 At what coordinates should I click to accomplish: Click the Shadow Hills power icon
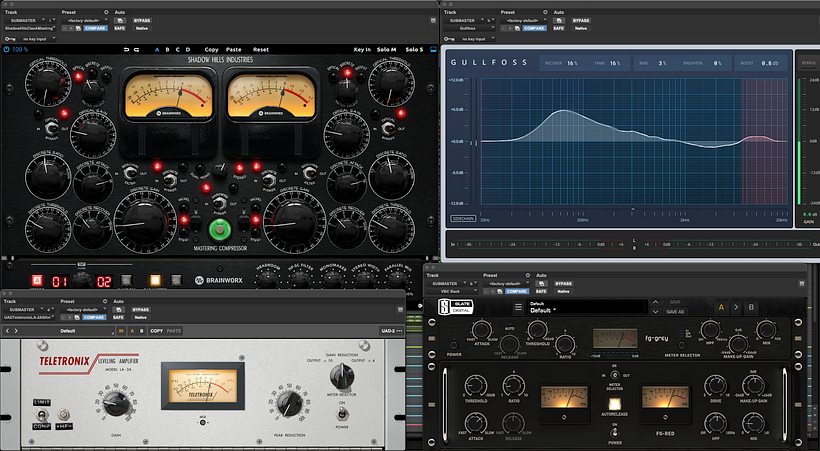[8, 49]
